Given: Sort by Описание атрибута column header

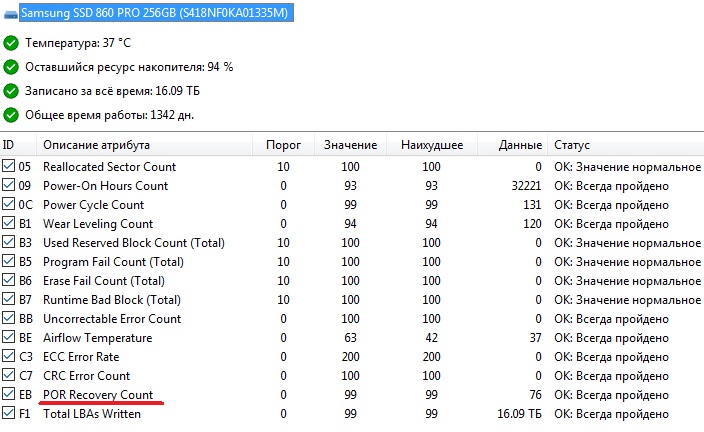Looking at the screenshot, I should point(144,145).
